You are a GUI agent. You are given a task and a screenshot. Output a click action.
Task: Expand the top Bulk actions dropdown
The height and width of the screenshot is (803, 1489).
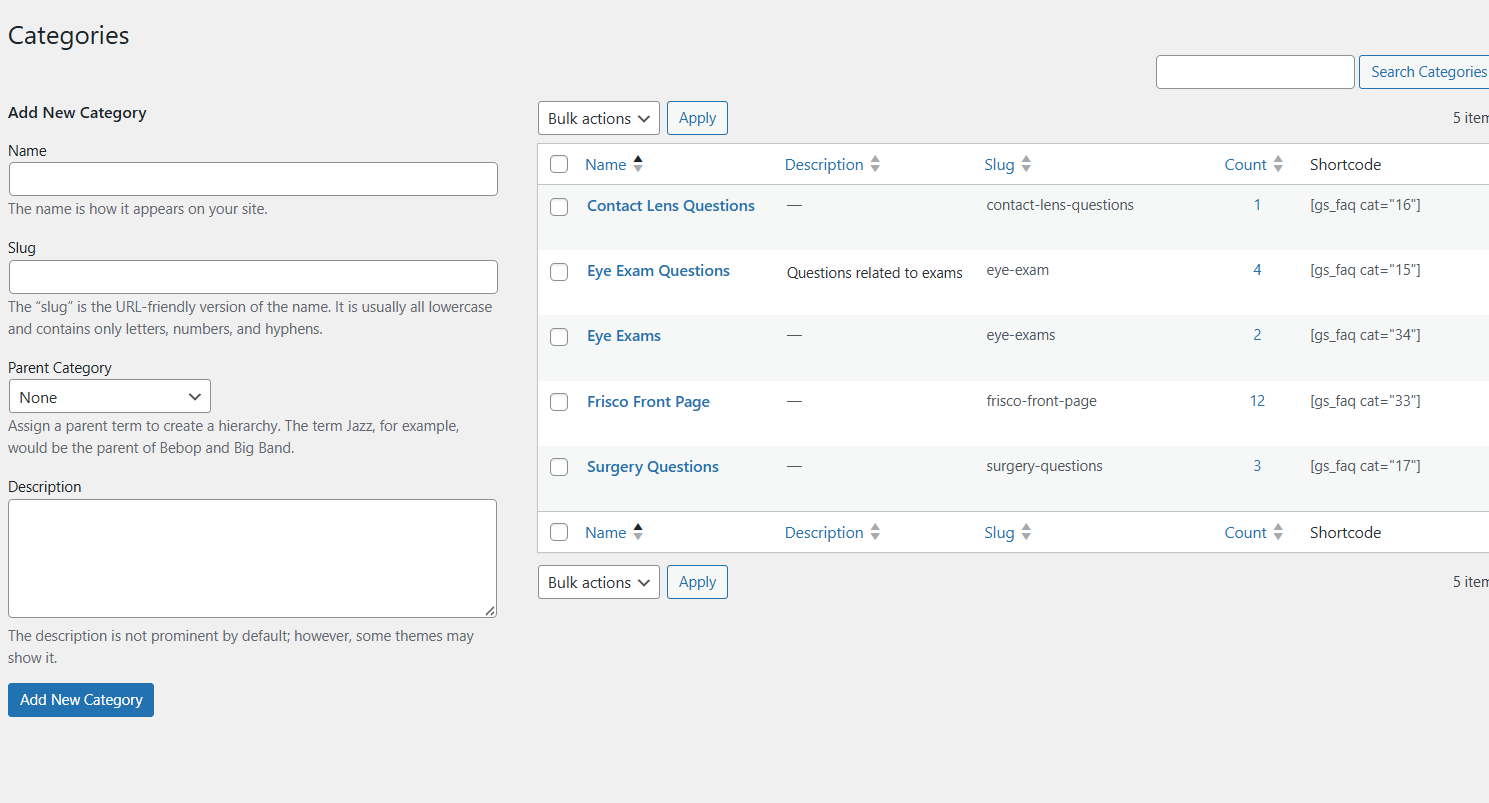pyautogui.click(x=598, y=119)
